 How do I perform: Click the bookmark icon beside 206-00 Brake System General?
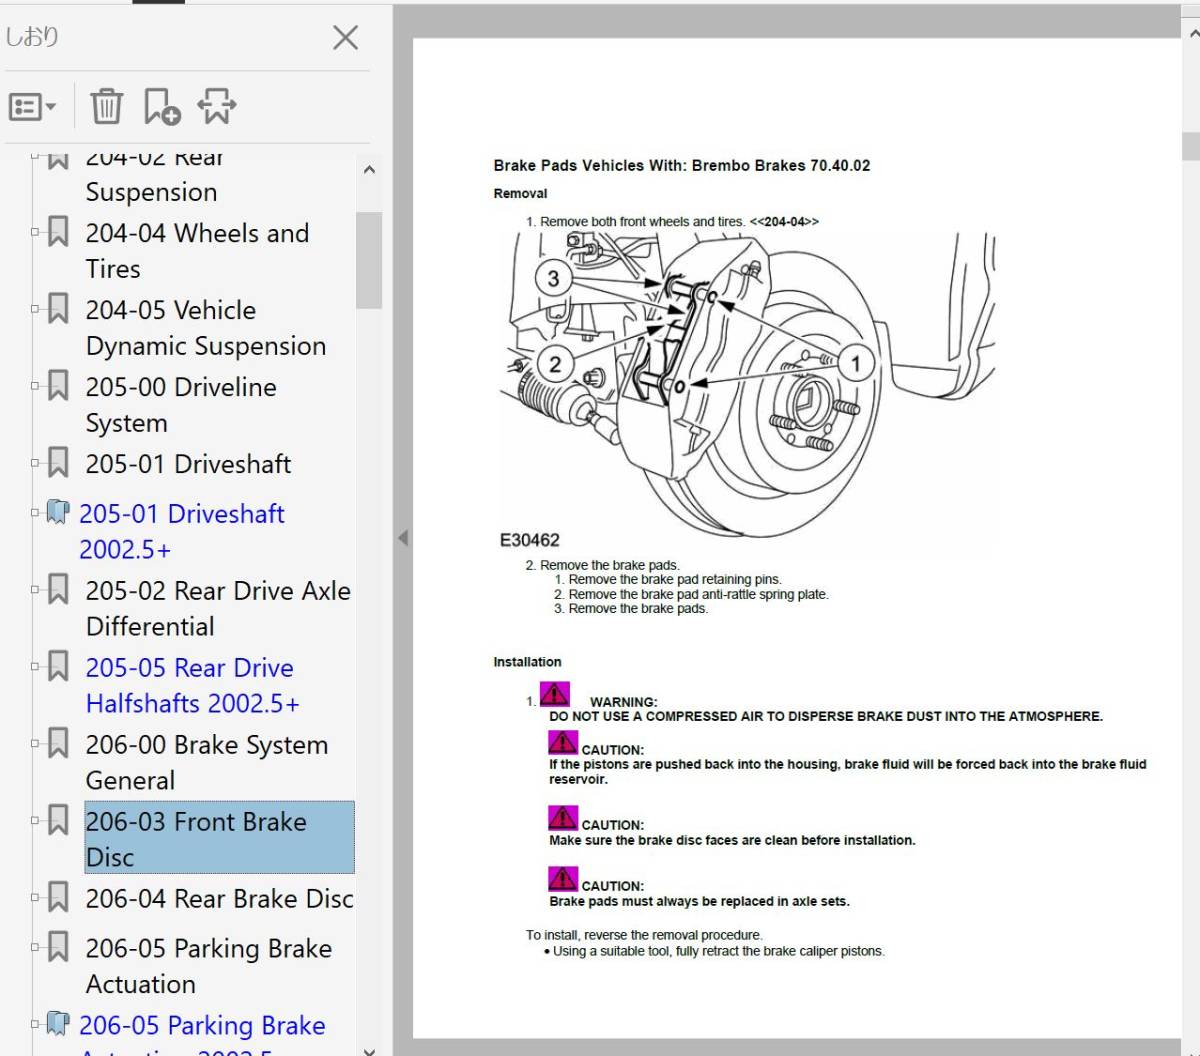[58, 744]
